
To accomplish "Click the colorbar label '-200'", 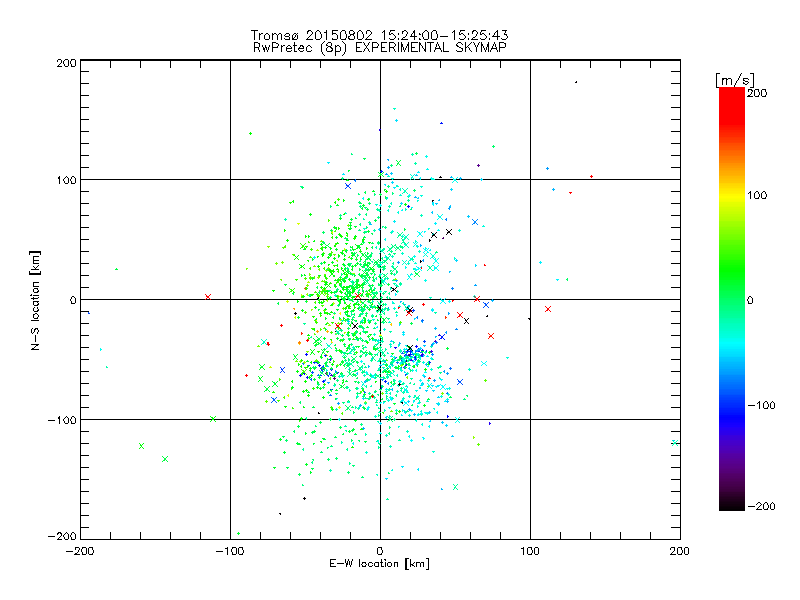I will [761, 506].
